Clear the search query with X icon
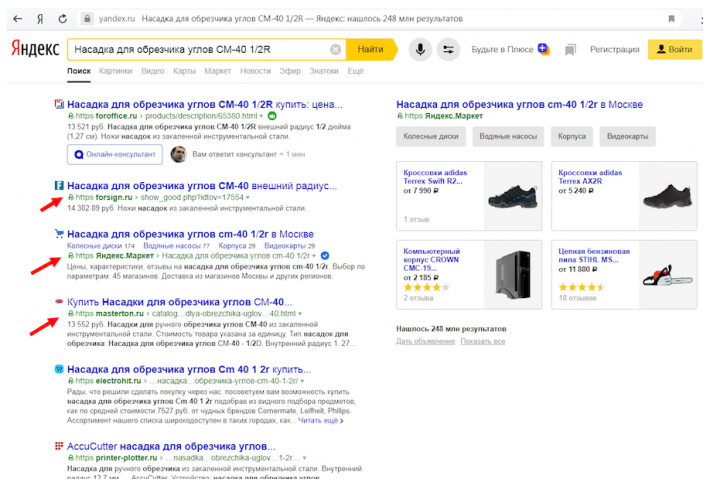 (x=335, y=49)
